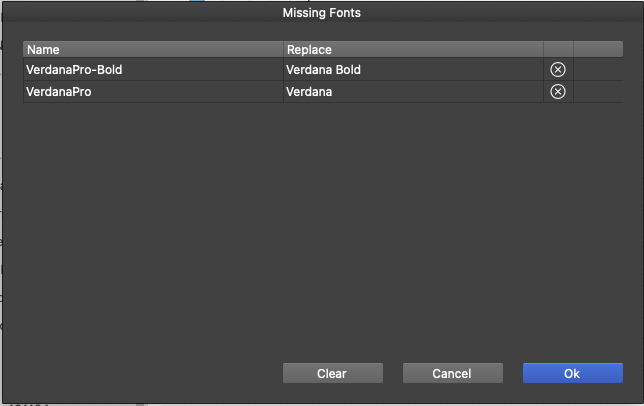The image size is (644, 406).
Task: Open the Verdana replacement font dropdown cell
Action: coord(413,92)
